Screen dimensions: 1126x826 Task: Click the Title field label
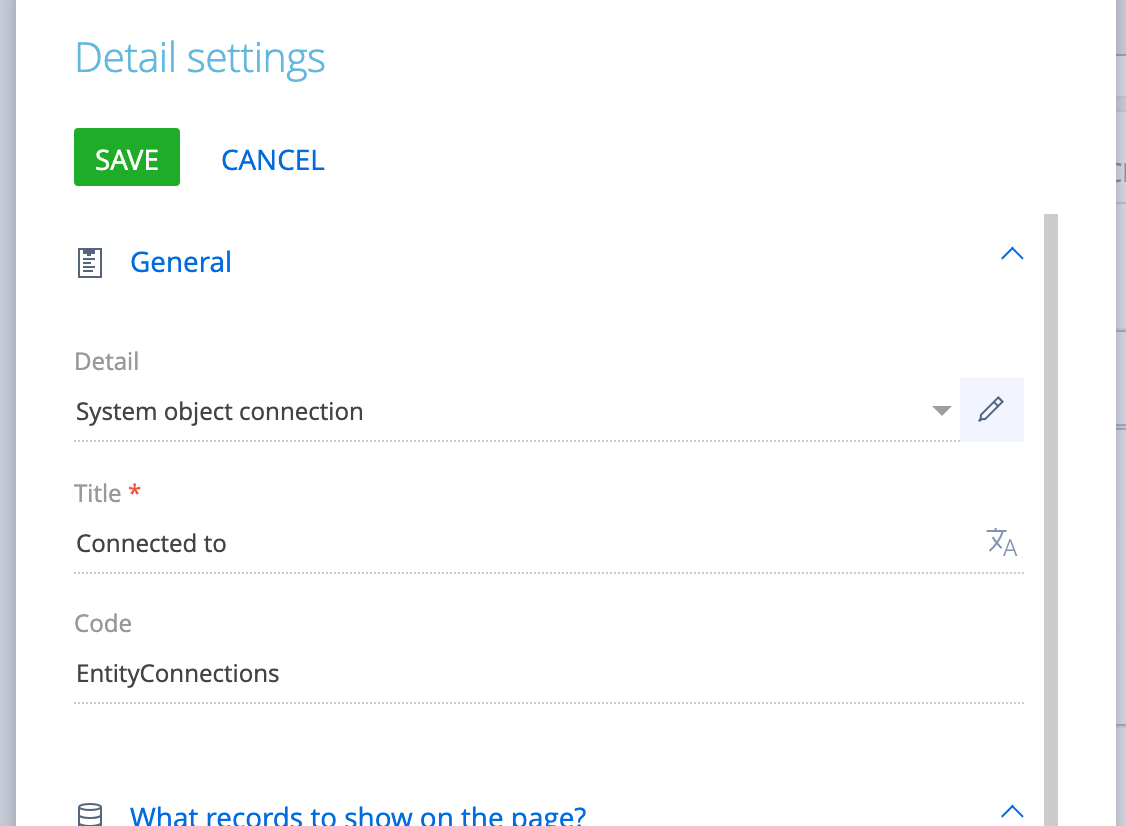pyautogui.click(x=98, y=493)
